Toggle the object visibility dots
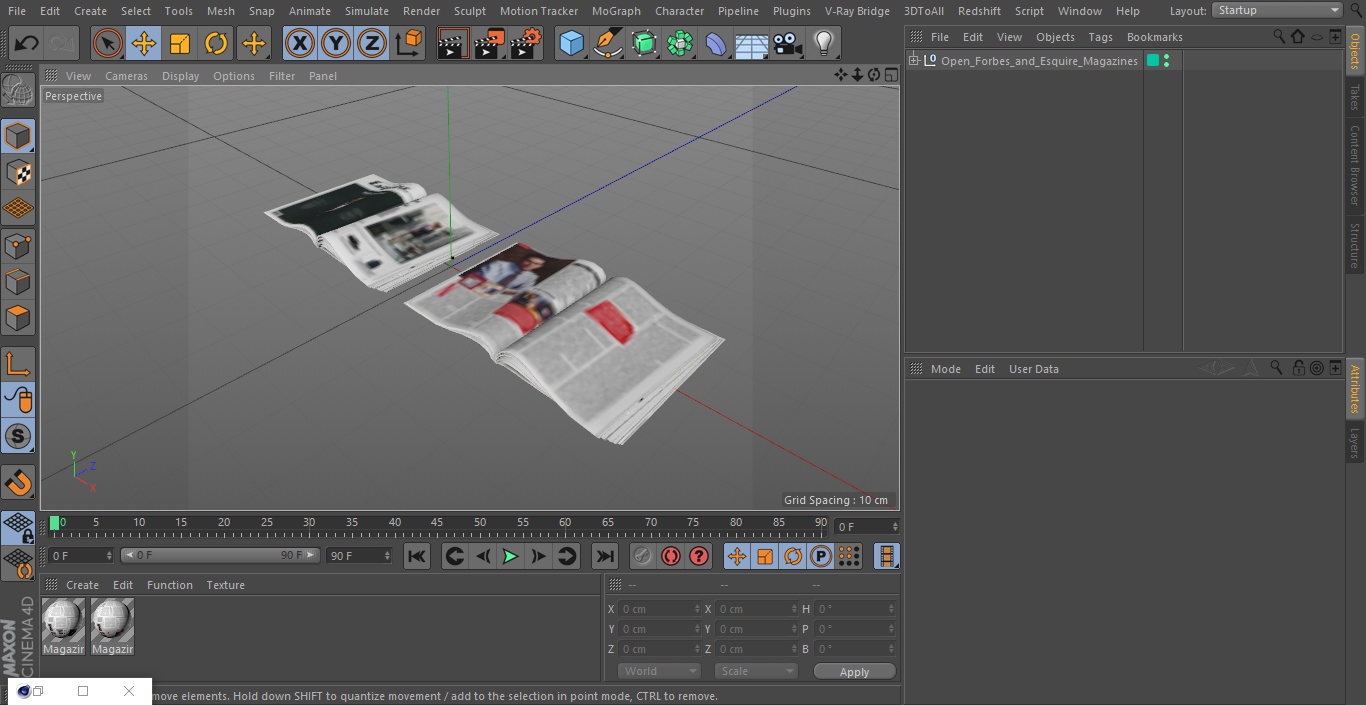Viewport: 1366px width, 705px height. (x=1166, y=61)
